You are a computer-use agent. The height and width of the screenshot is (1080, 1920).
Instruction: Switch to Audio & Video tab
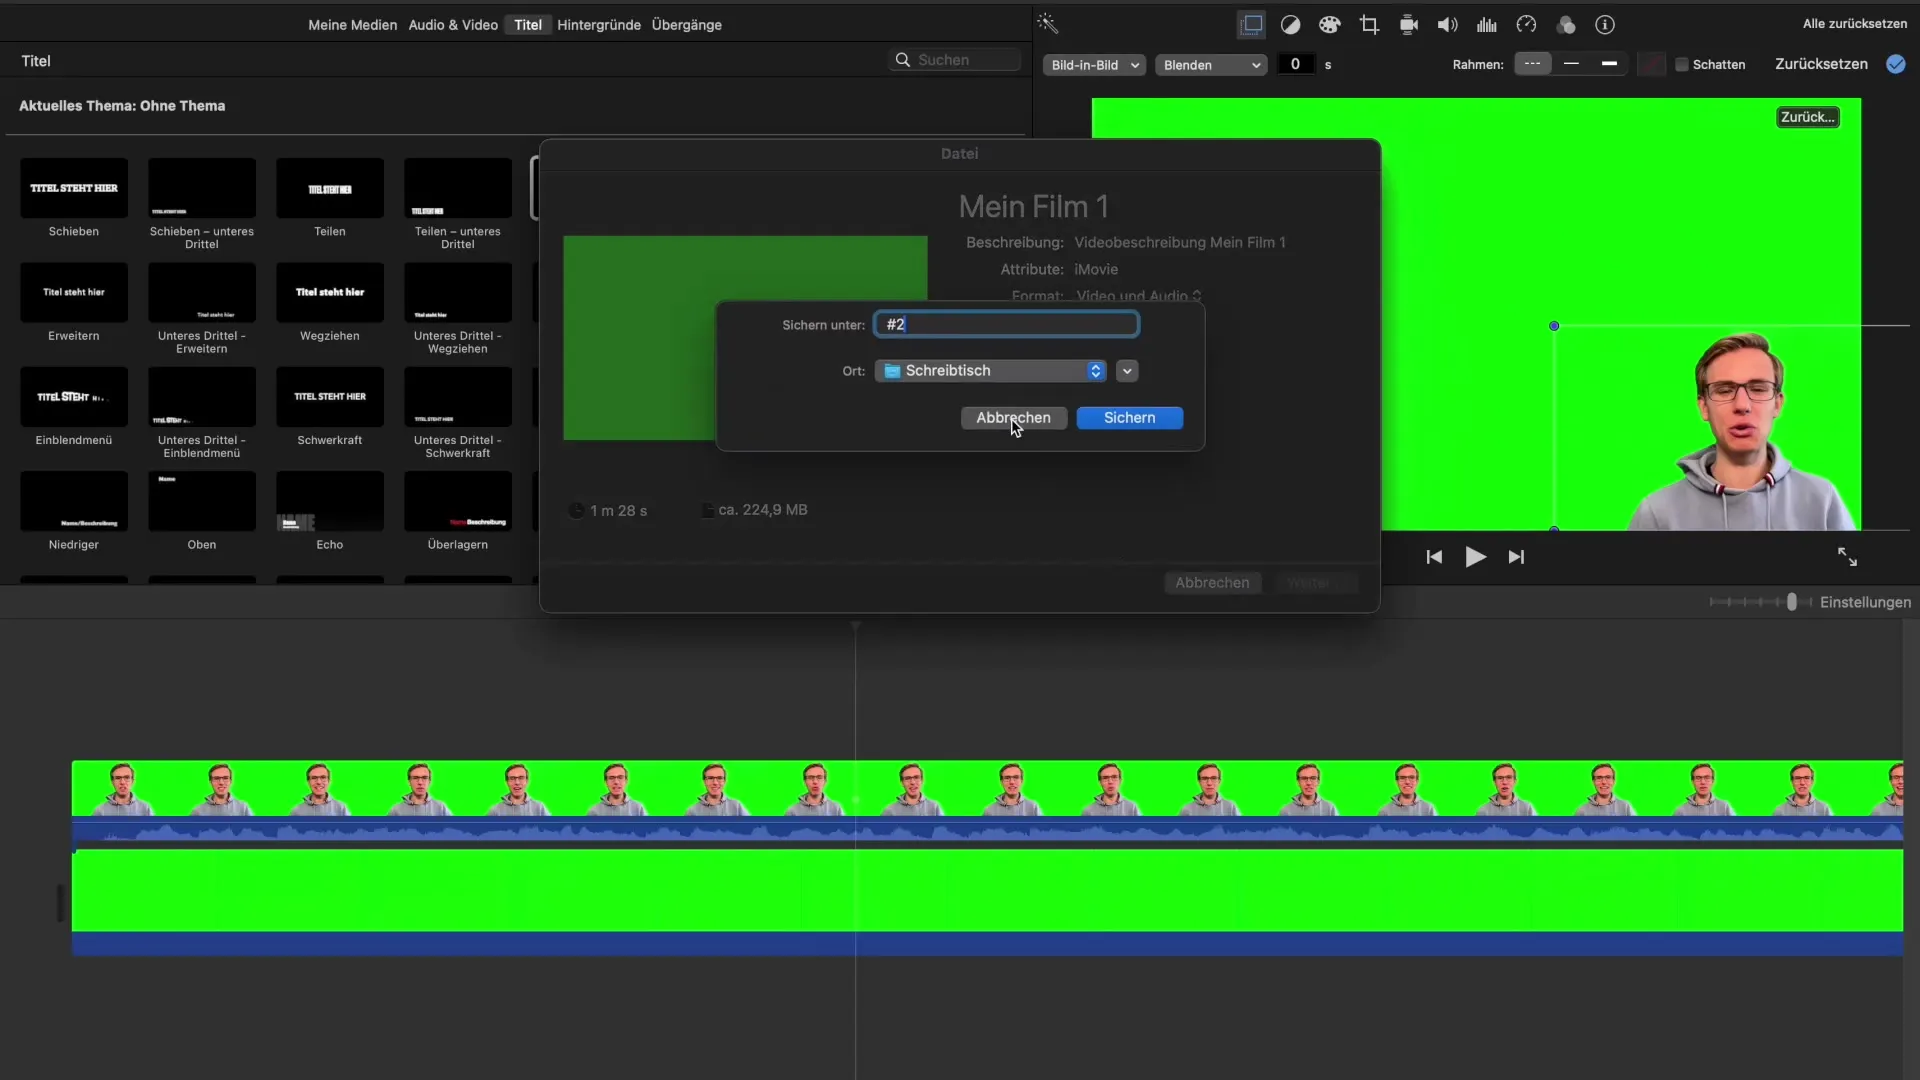click(x=453, y=25)
